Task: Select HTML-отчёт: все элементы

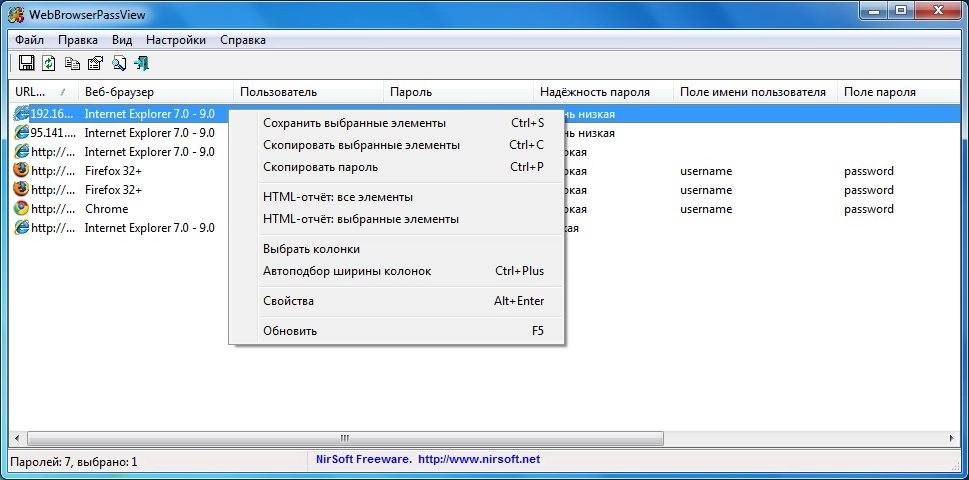Action: [397, 197]
